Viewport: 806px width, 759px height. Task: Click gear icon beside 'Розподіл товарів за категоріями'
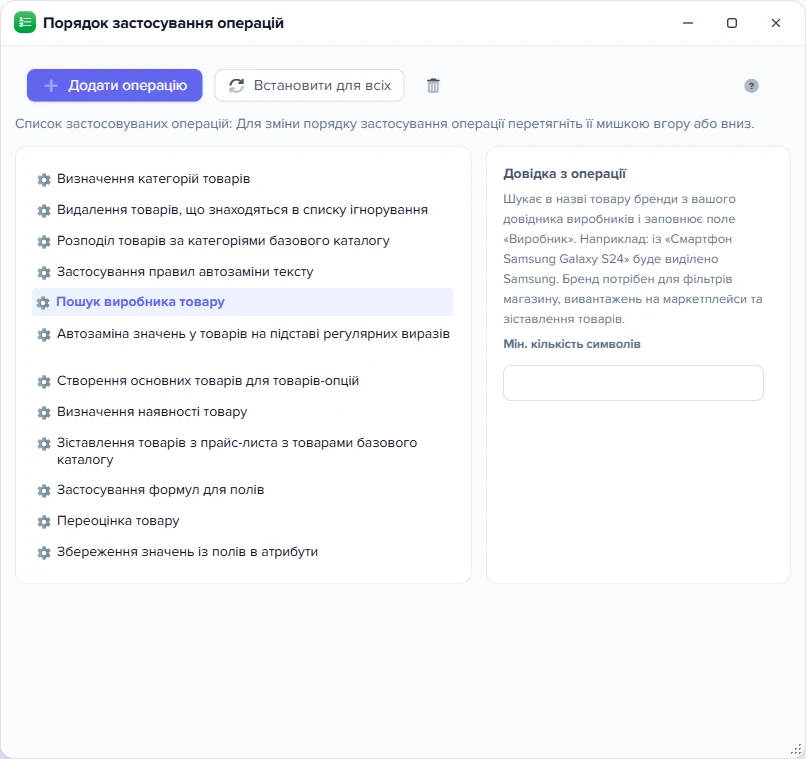[44, 241]
